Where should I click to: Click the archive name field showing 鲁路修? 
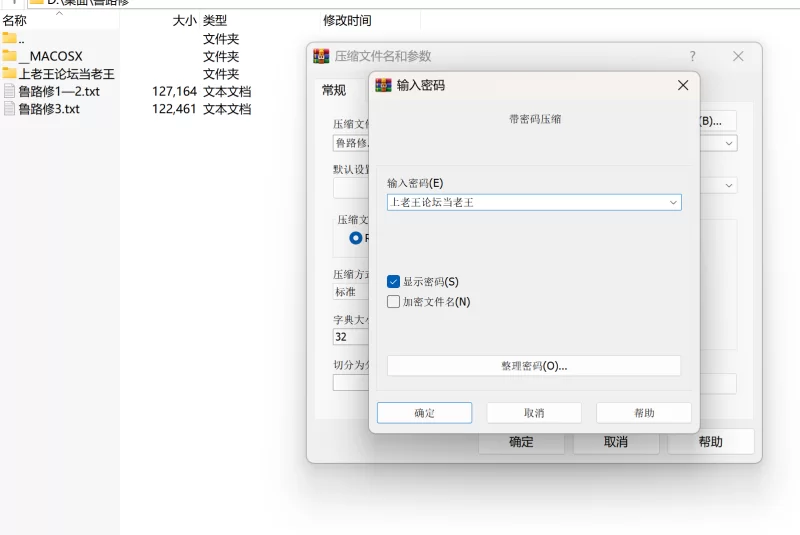(351, 143)
